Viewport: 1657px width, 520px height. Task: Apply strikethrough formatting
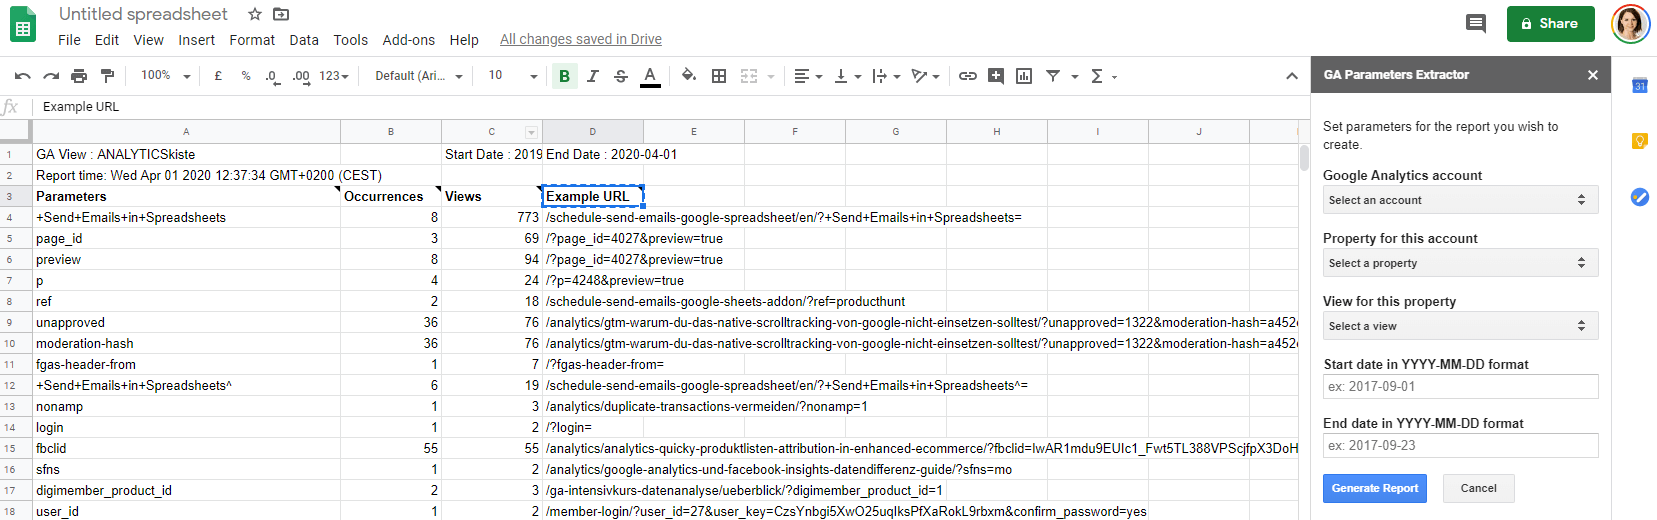tap(621, 76)
